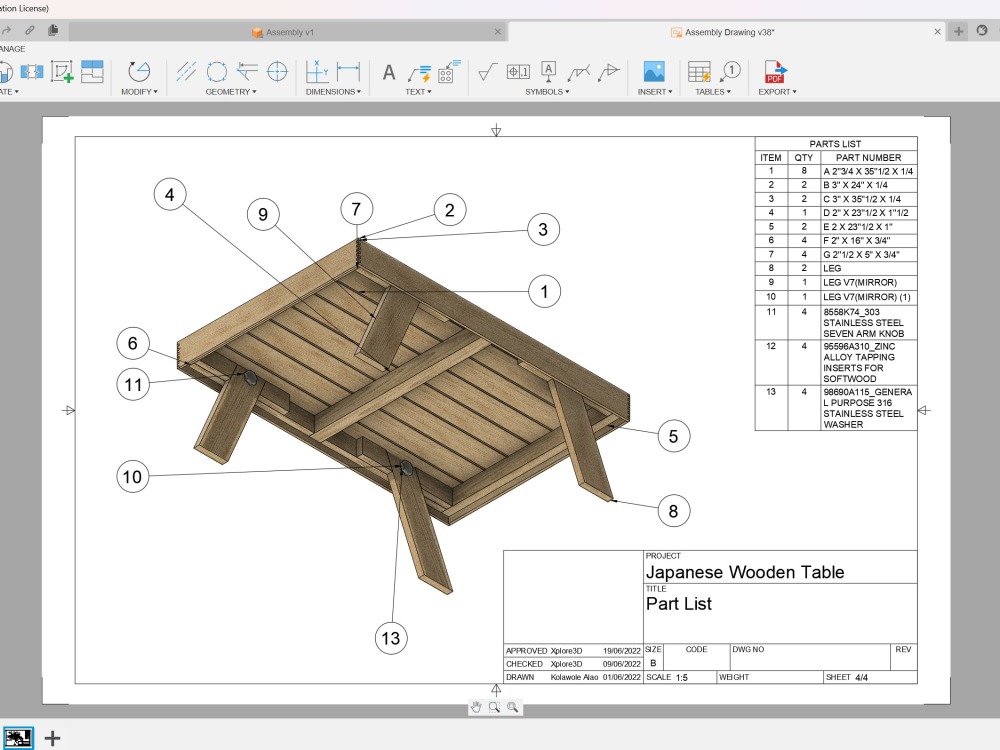Select the Center Mark crosshair tool

coord(277,71)
